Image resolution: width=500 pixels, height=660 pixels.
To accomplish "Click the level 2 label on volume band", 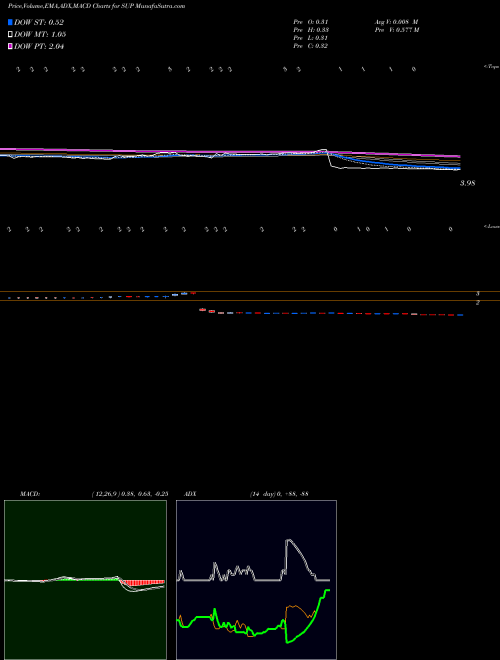I will [x=478, y=303].
